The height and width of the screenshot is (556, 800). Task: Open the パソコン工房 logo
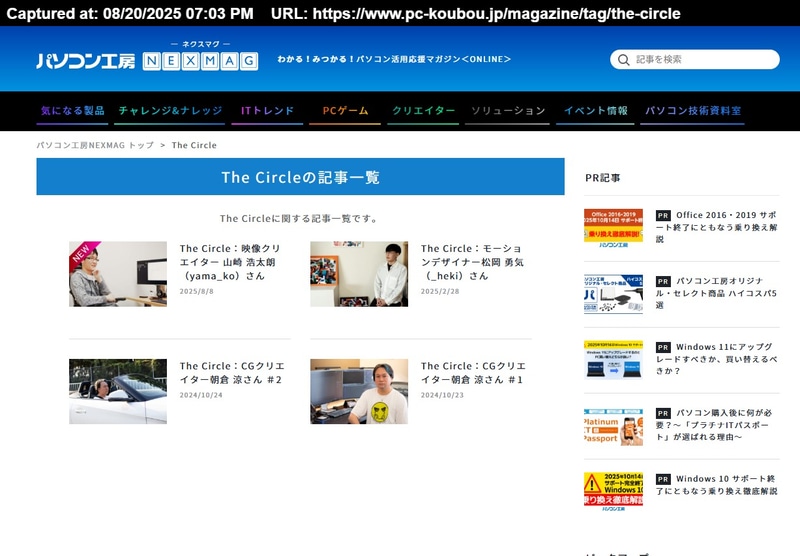click(x=86, y=61)
